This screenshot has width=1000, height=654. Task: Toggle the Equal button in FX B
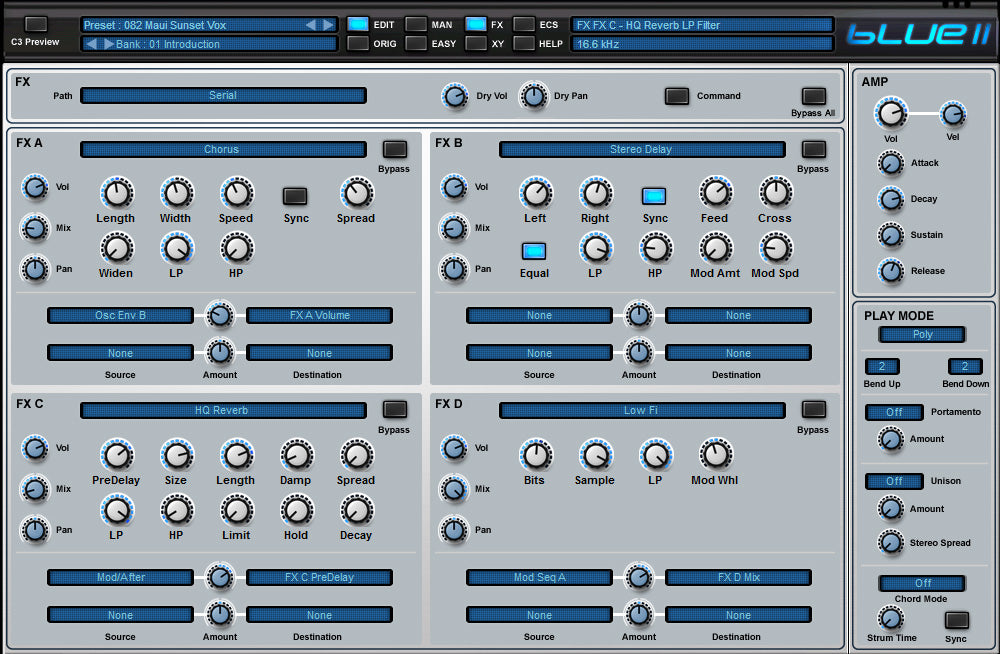pyautogui.click(x=534, y=251)
